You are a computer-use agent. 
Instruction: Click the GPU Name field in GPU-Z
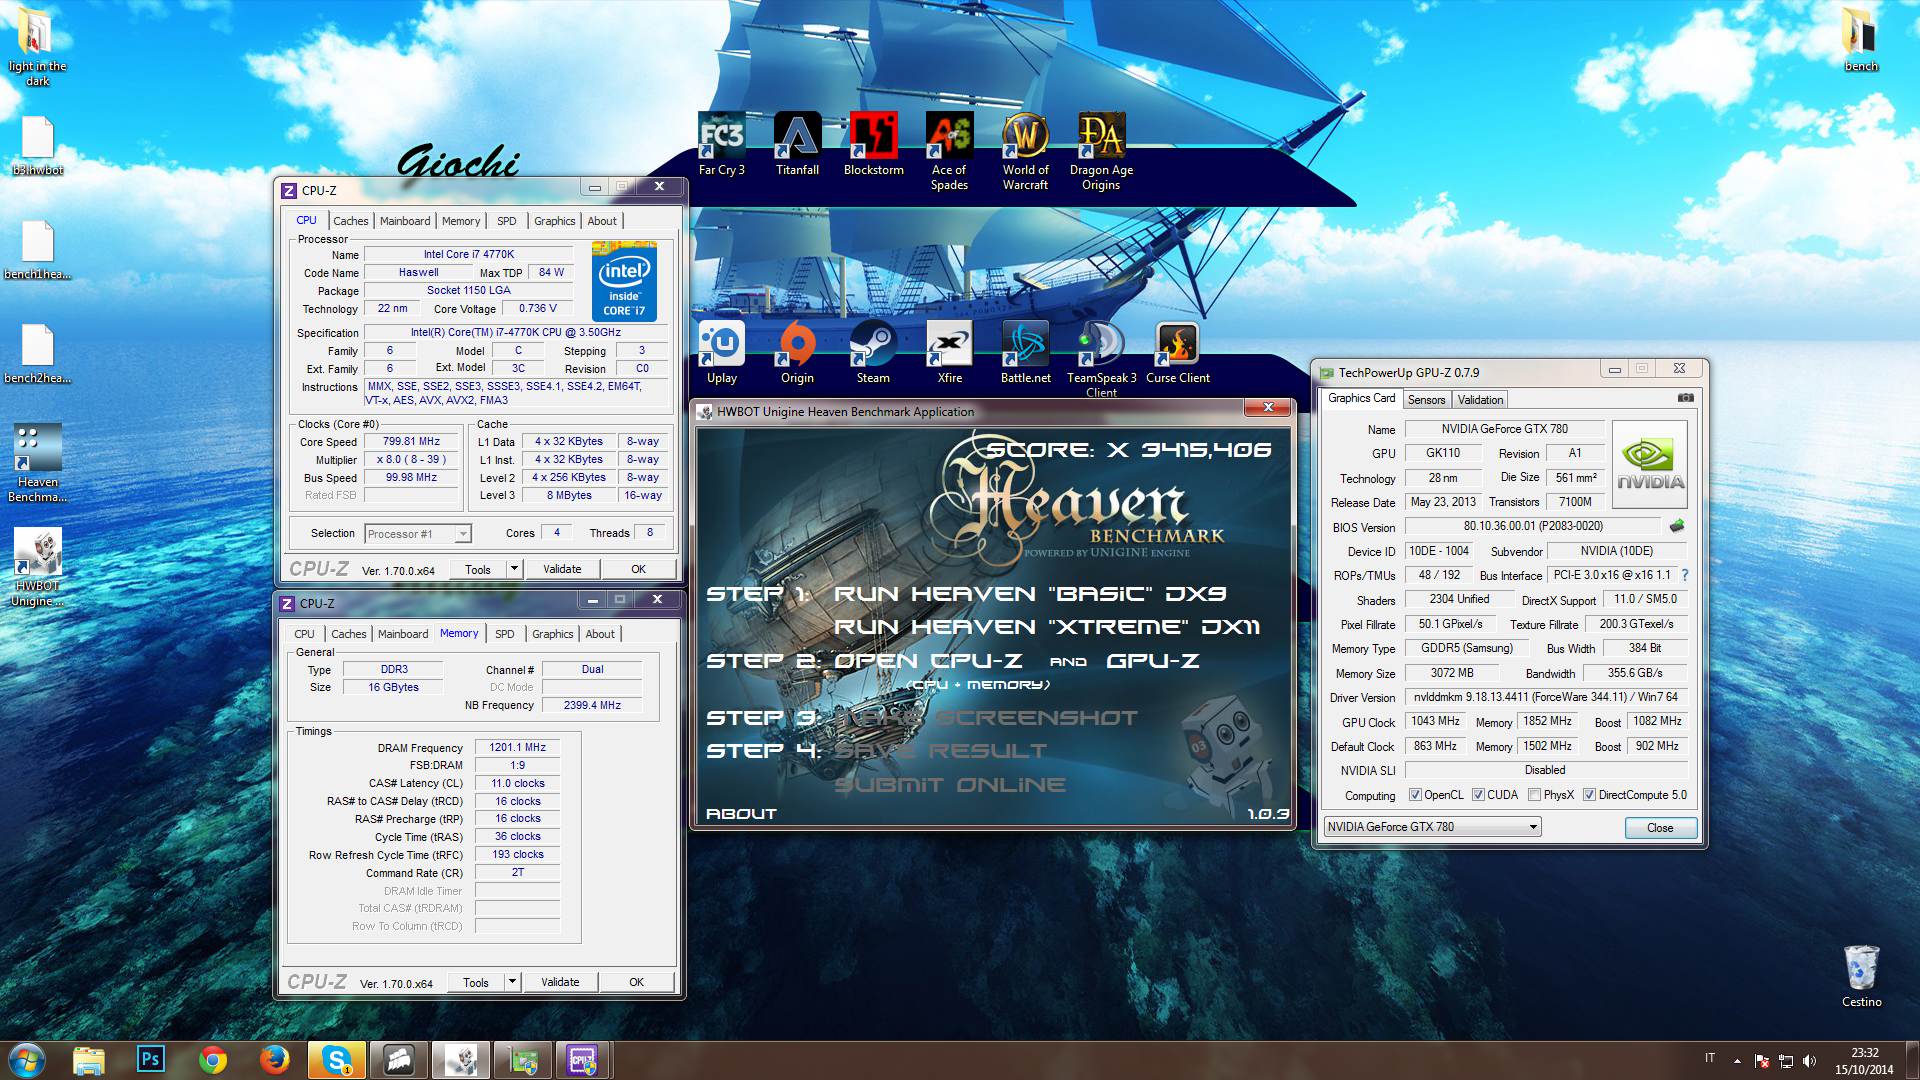point(1504,429)
